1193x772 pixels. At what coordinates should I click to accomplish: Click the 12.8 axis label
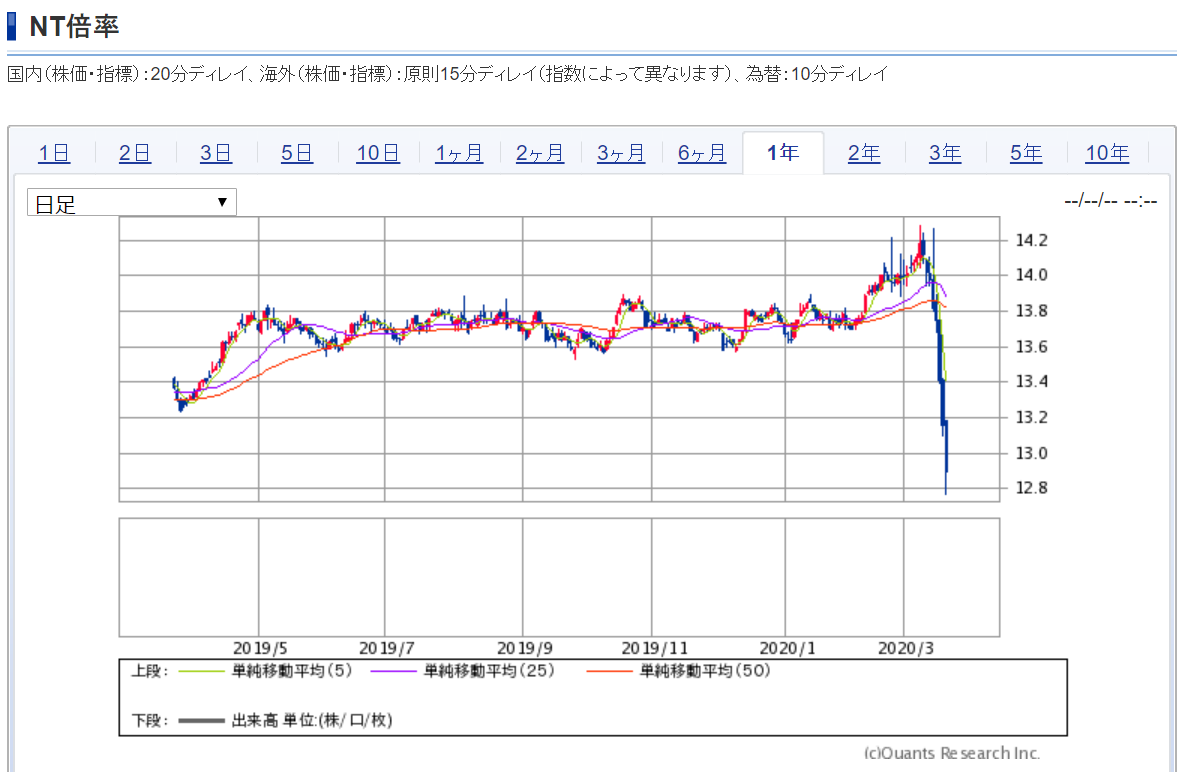pos(1032,488)
